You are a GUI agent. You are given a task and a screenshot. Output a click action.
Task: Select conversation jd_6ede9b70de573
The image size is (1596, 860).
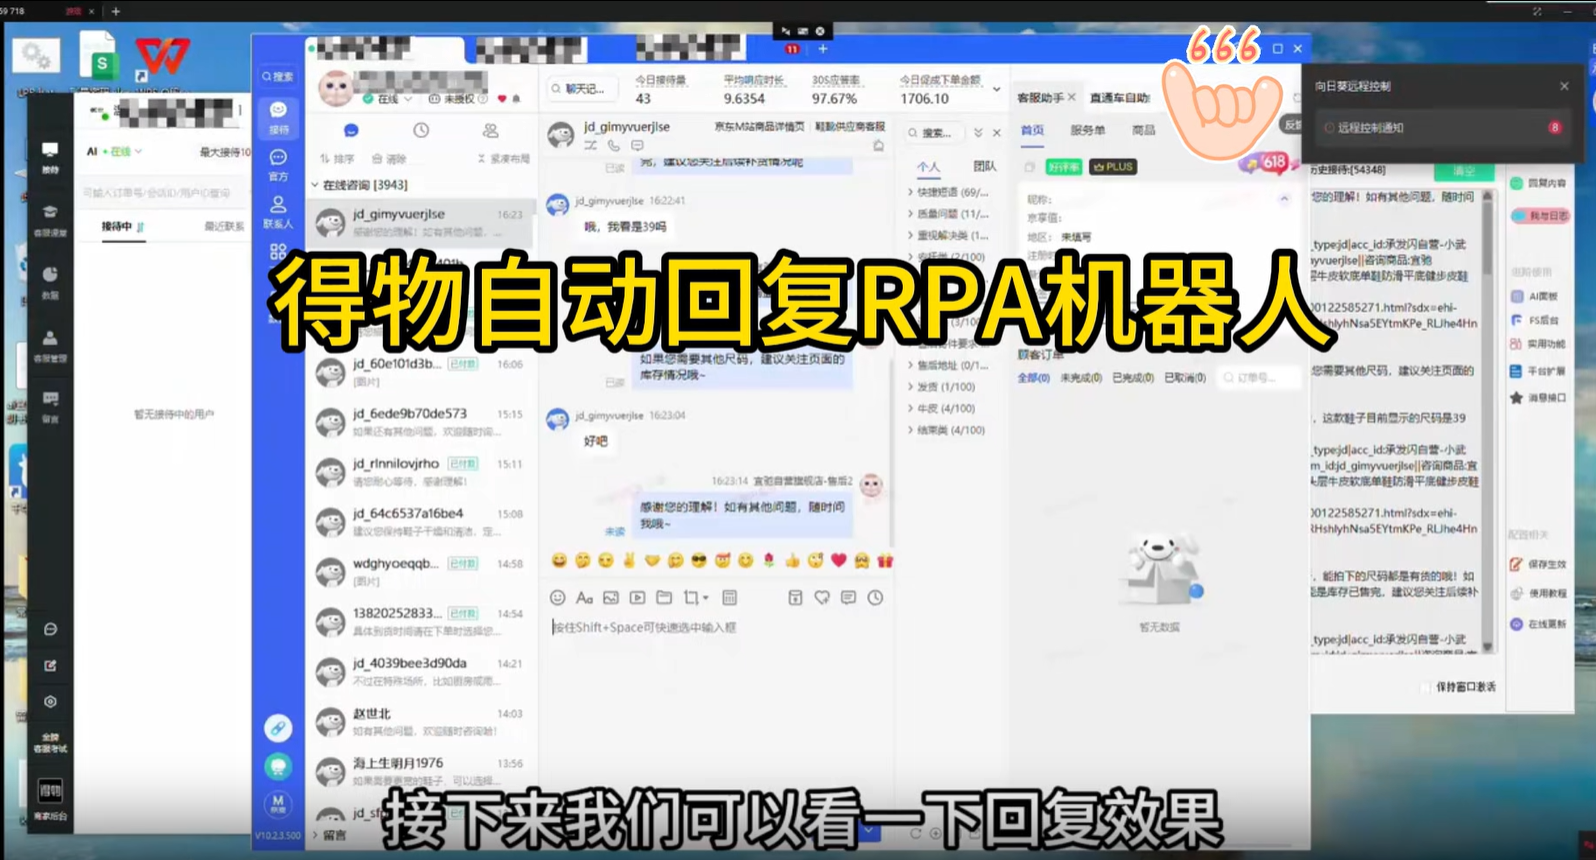[x=420, y=422]
